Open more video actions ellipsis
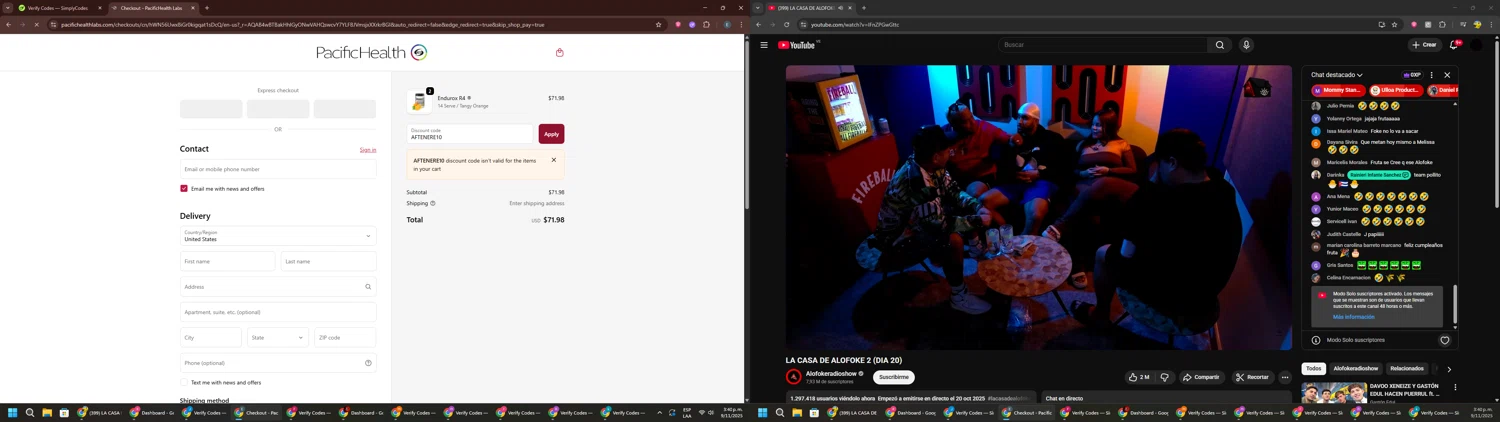This screenshot has height=422, width=1500. pyautogui.click(x=1285, y=377)
